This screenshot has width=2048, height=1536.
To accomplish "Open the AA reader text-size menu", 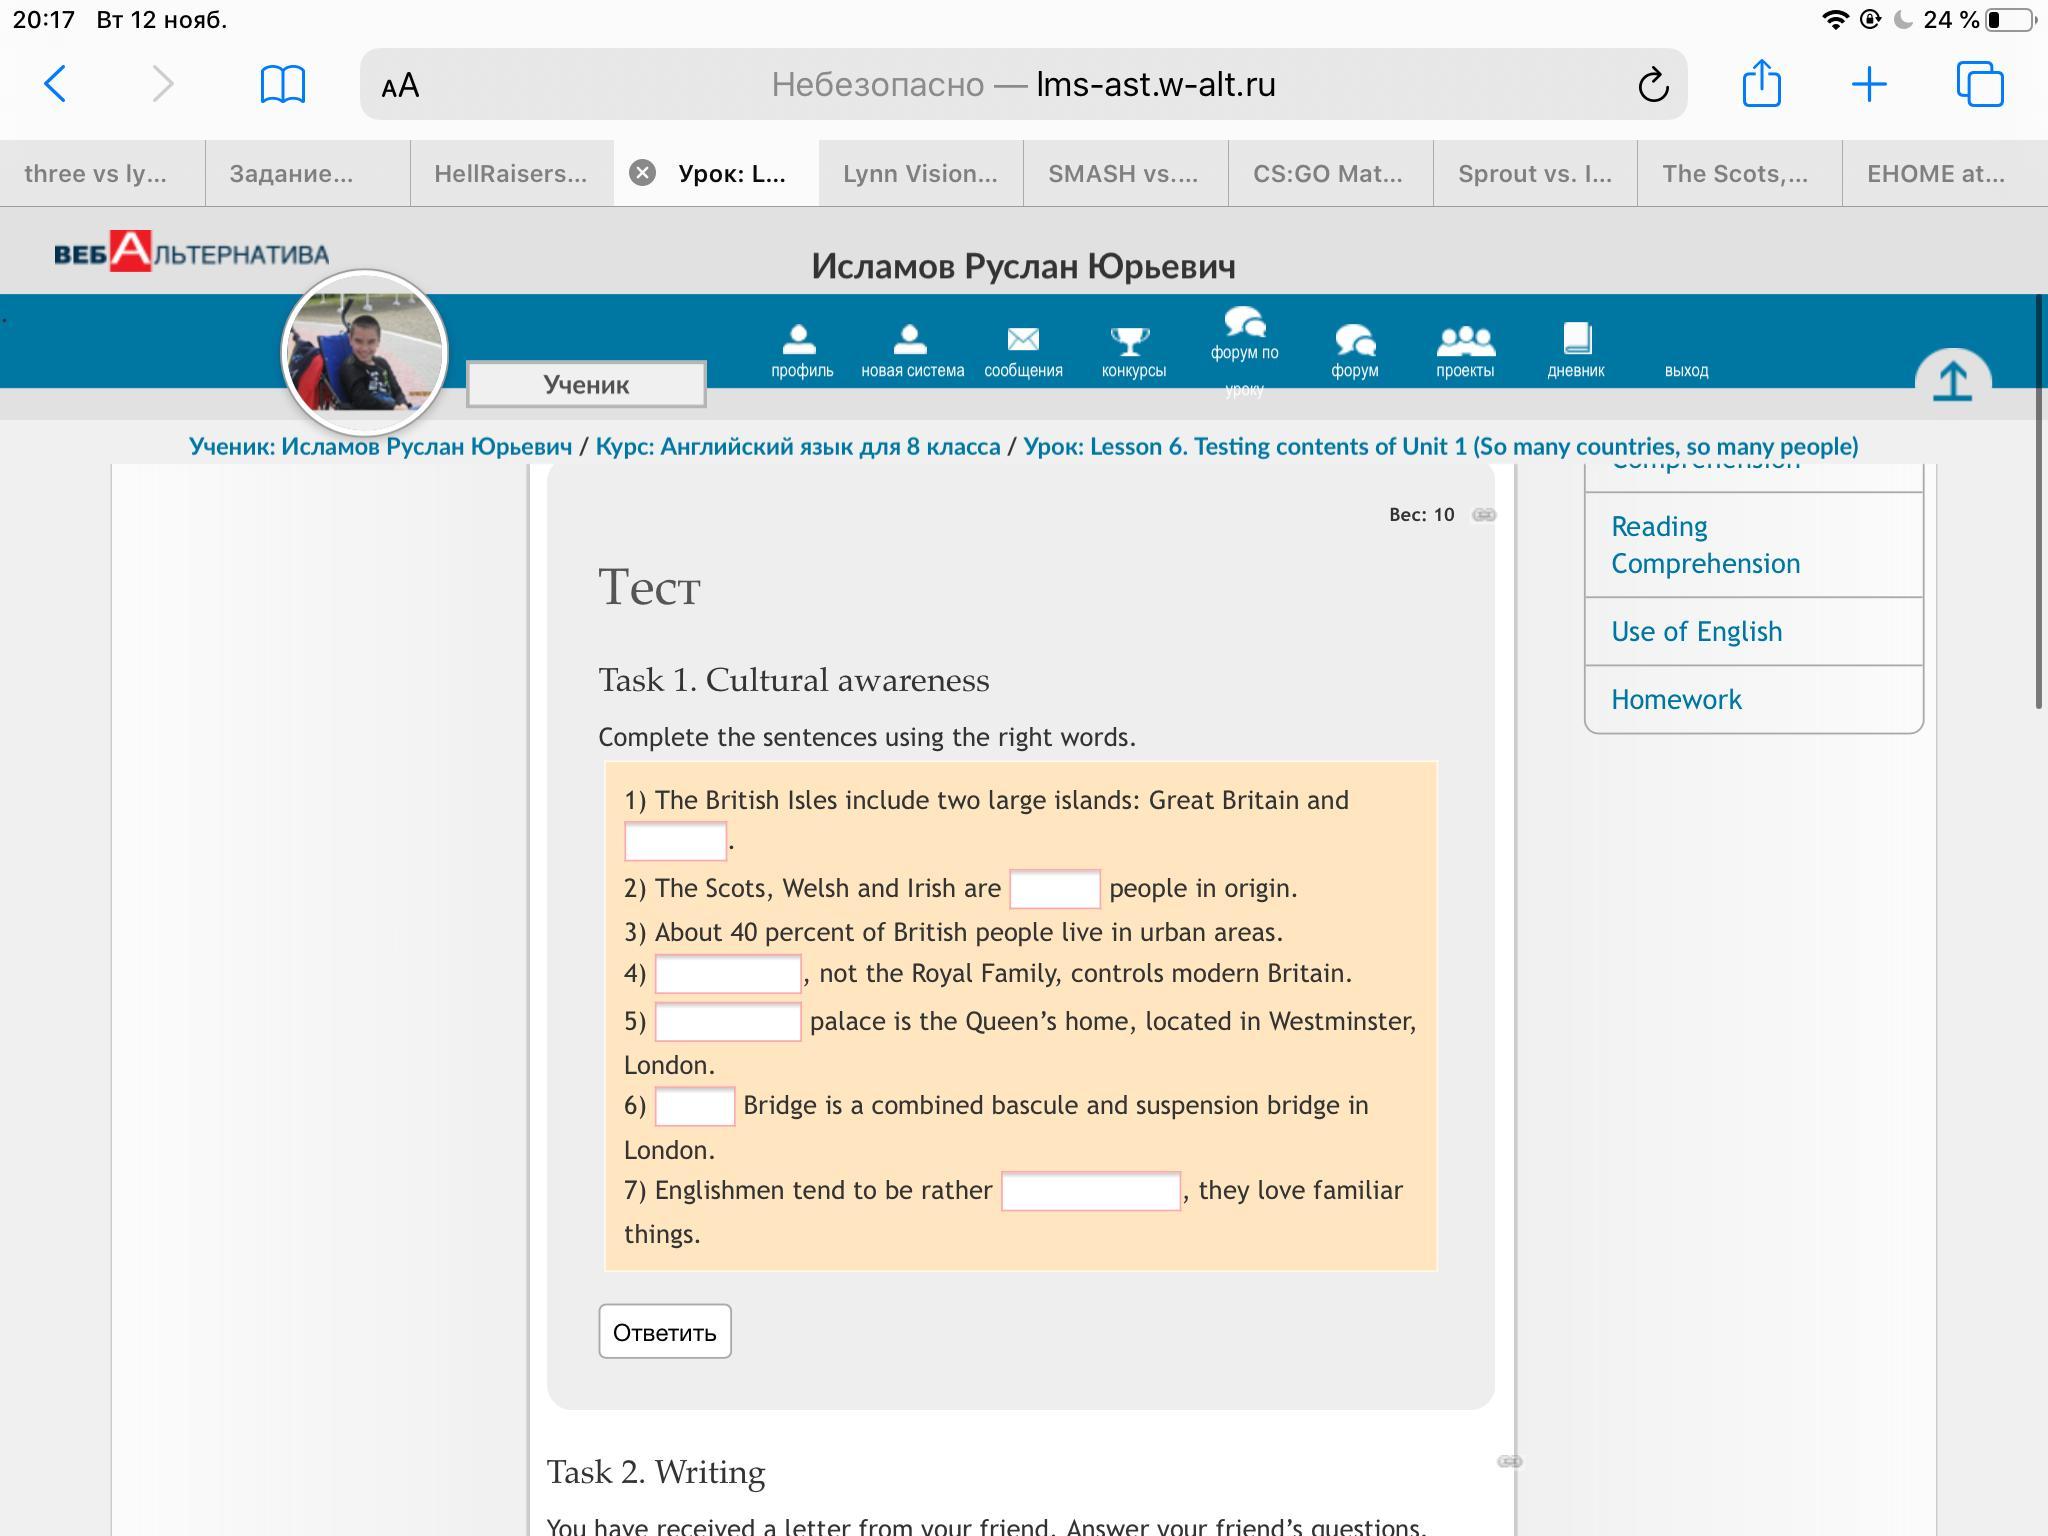I will pos(400,86).
